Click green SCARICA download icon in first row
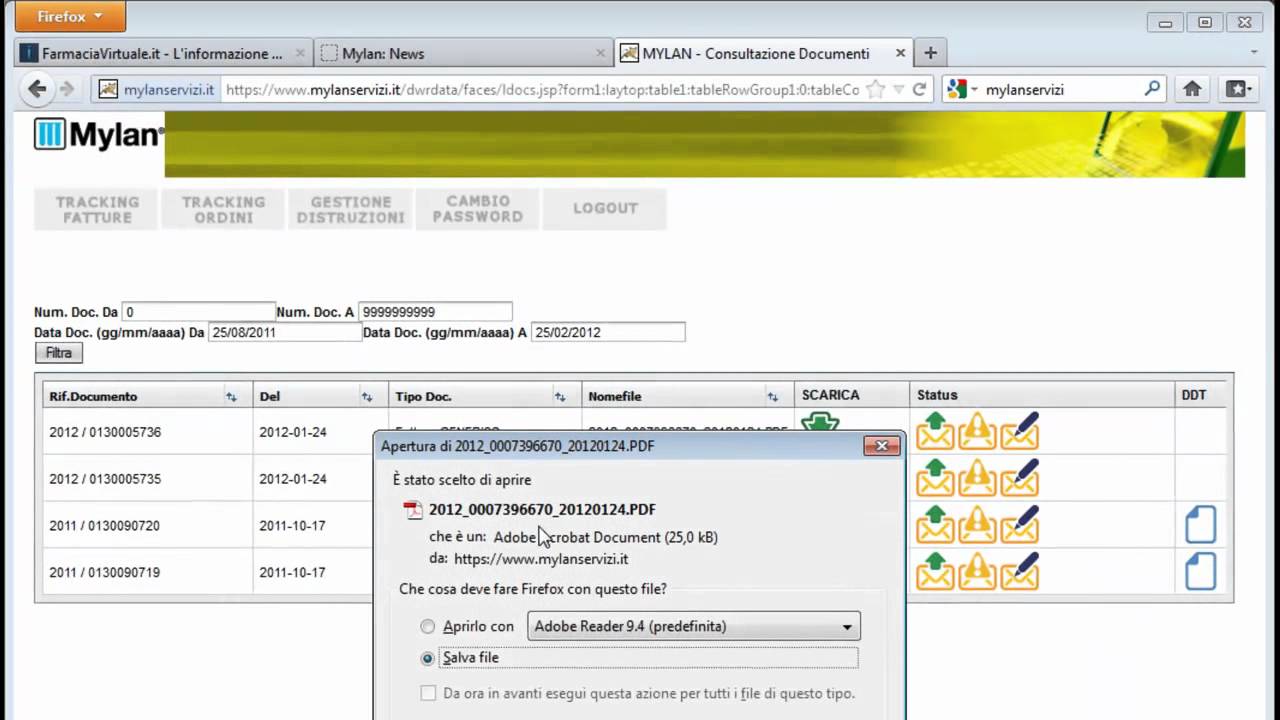 [x=820, y=423]
